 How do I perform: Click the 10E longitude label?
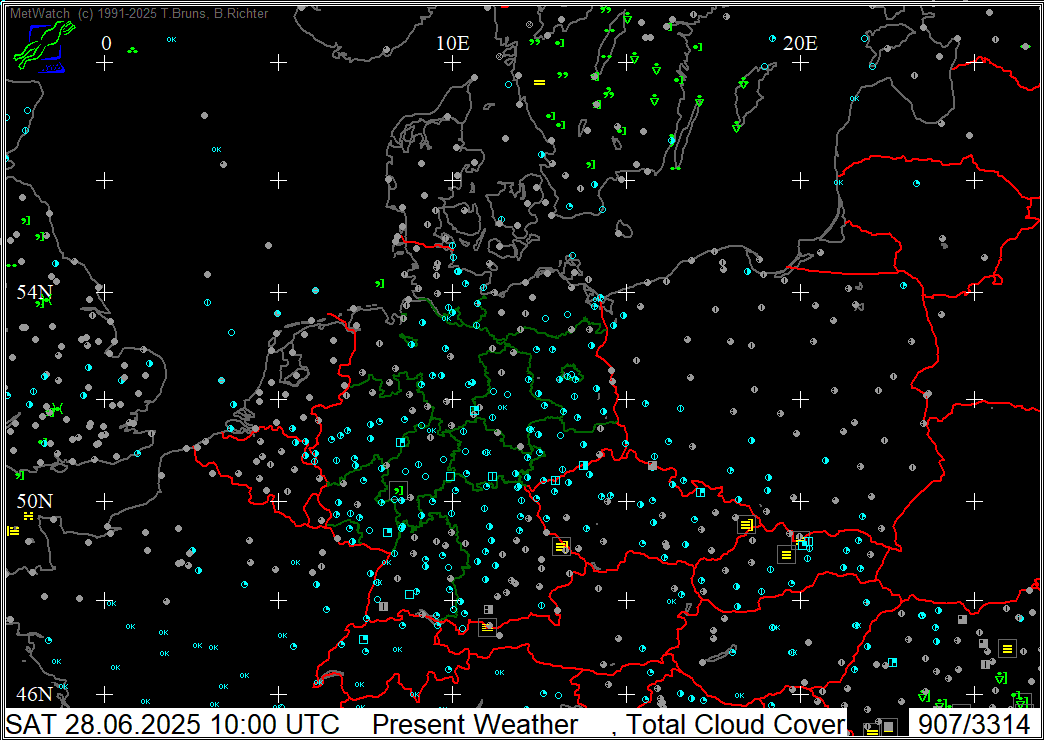click(x=453, y=43)
